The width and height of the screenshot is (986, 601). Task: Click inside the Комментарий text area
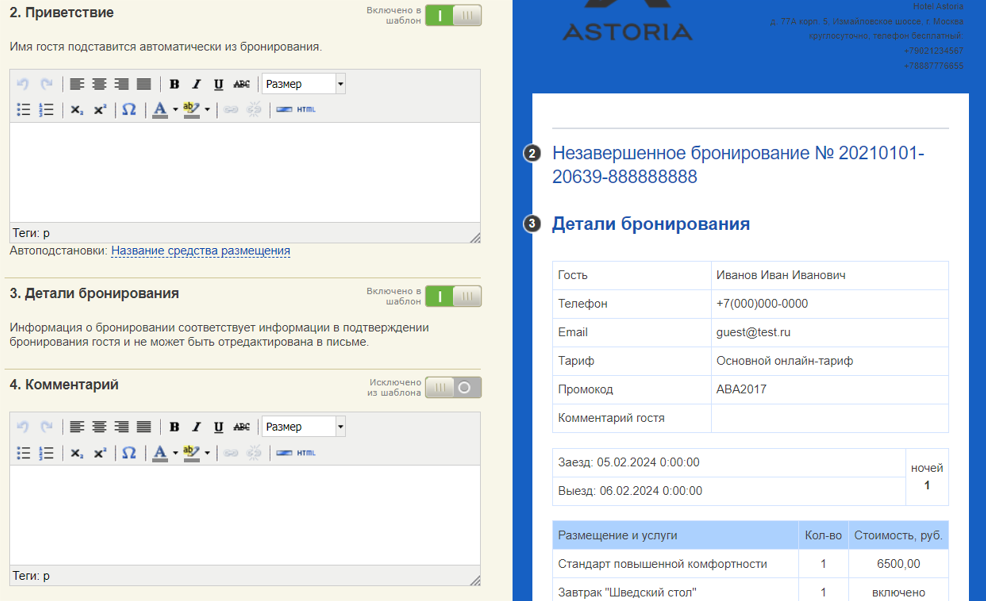(245, 516)
